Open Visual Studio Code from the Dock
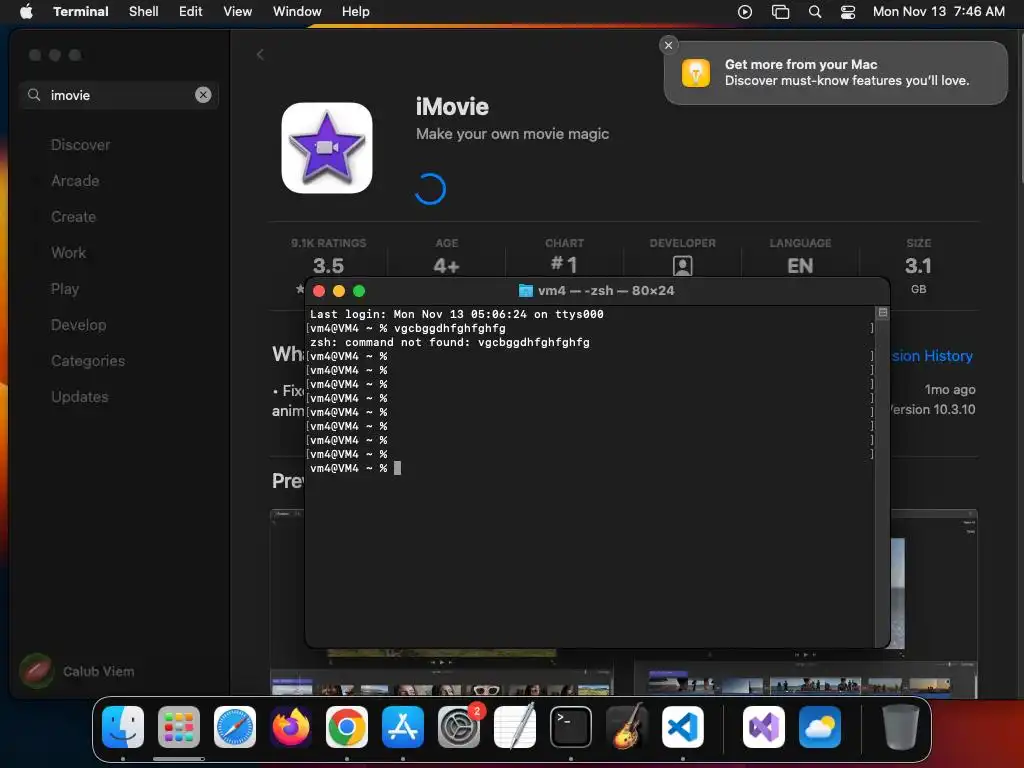The image size is (1024, 768). click(683, 727)
